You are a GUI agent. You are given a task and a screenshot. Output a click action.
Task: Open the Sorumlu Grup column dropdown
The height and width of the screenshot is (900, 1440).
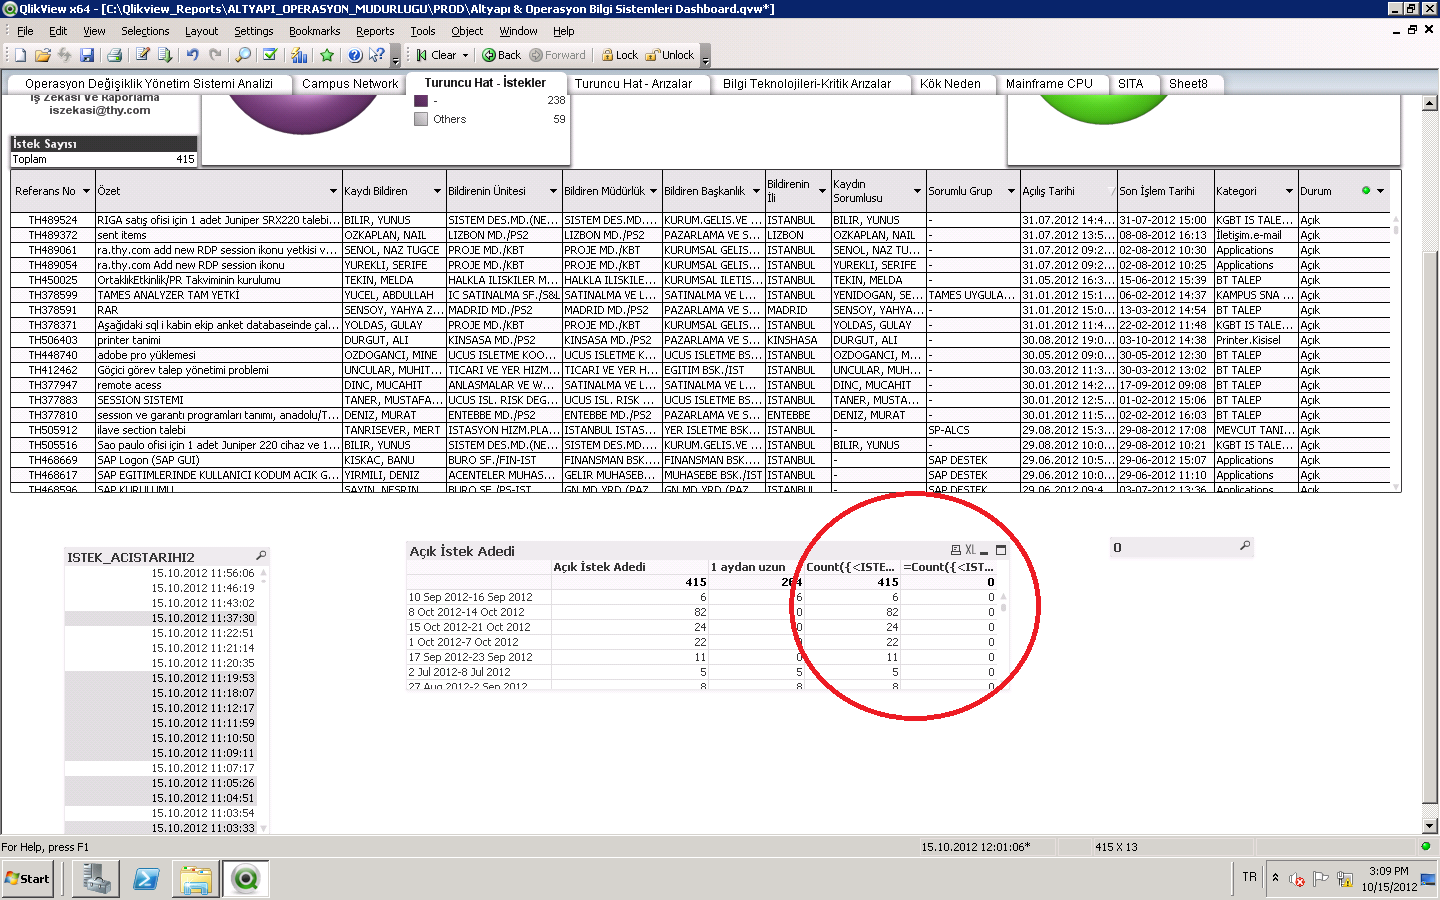coord(1011,191)
